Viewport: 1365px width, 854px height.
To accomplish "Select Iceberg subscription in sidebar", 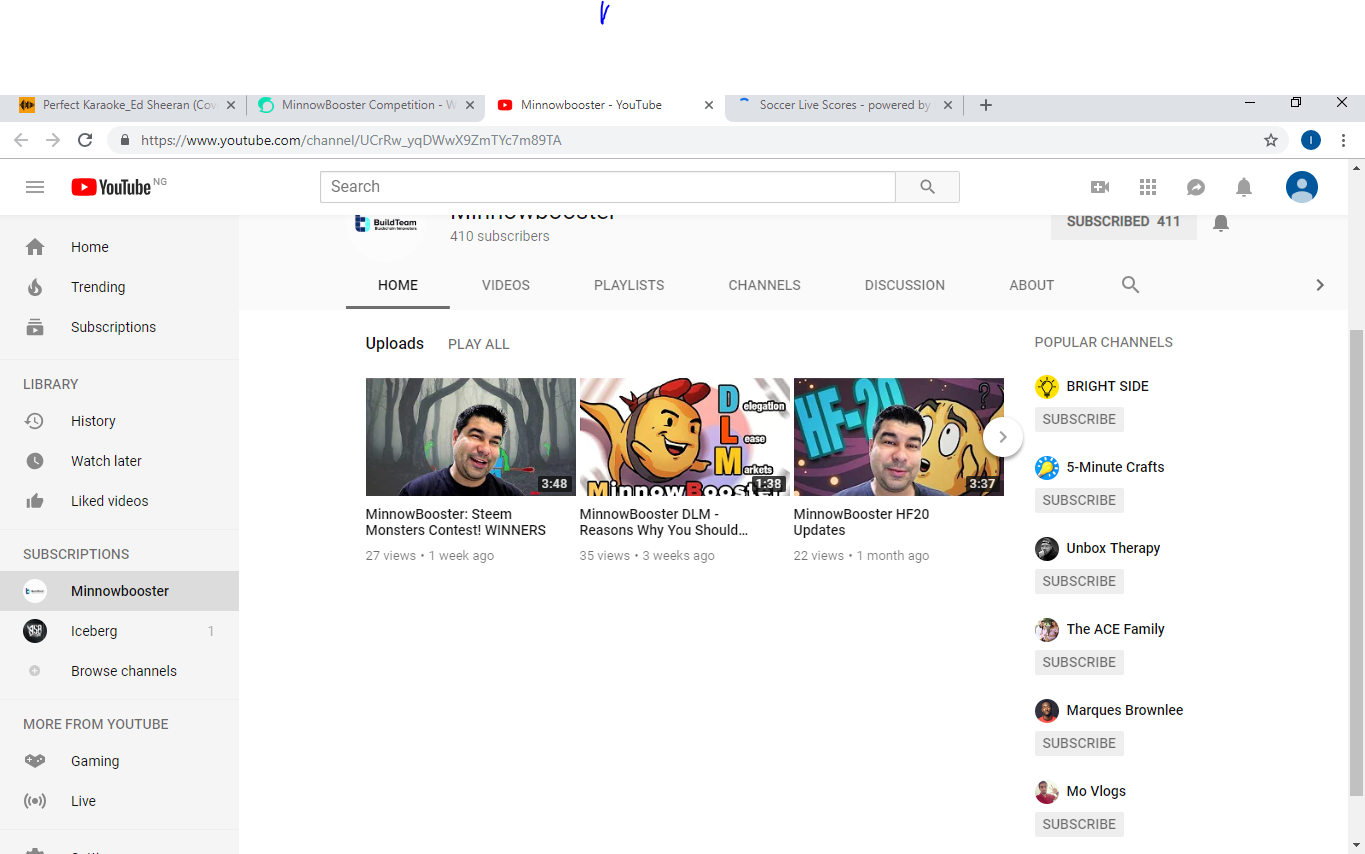I will 119,631.
